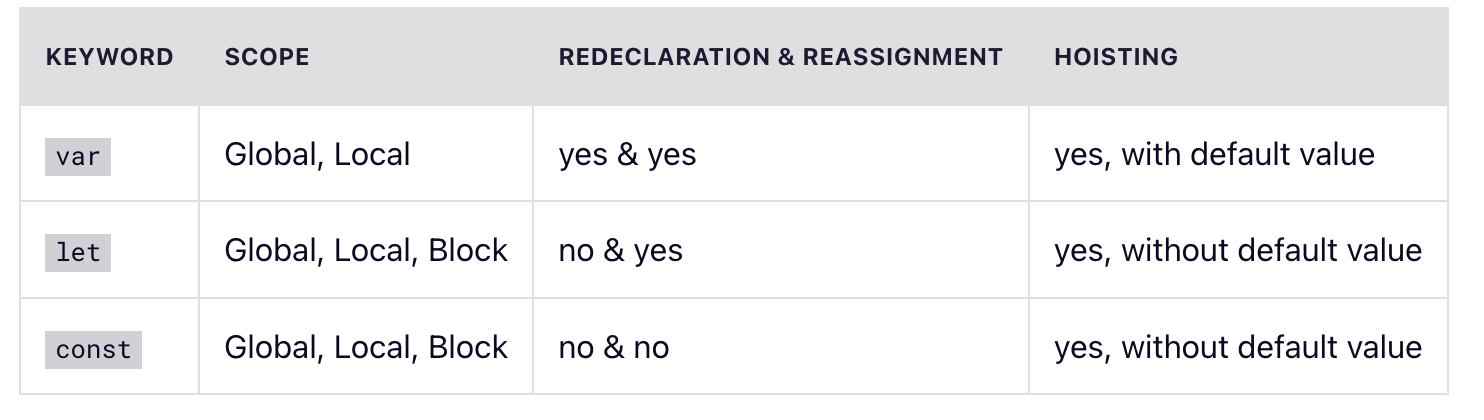Click let row's "yes, without default value"

point(1237,251)
